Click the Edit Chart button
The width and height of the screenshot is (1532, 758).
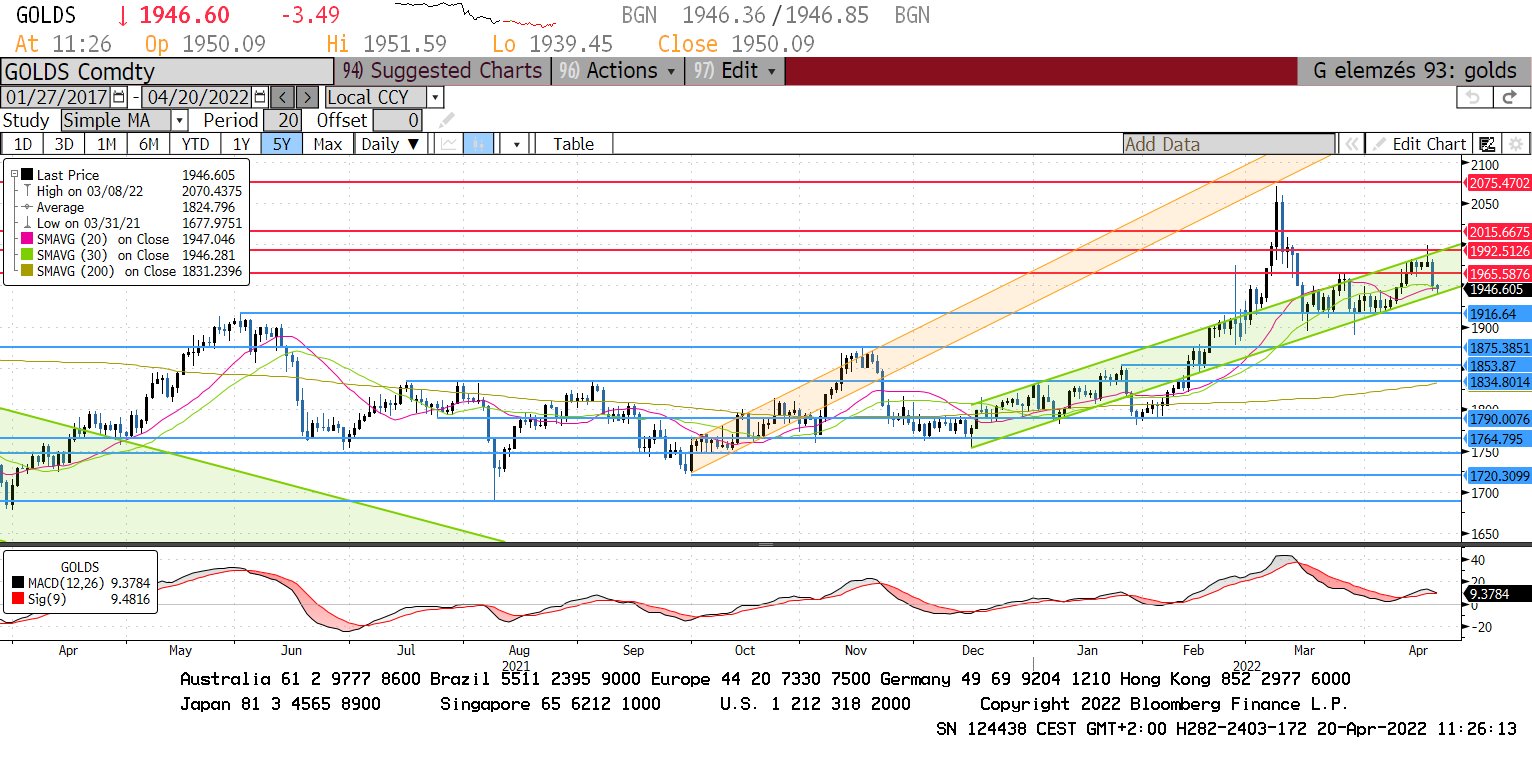click(1419, 144)
